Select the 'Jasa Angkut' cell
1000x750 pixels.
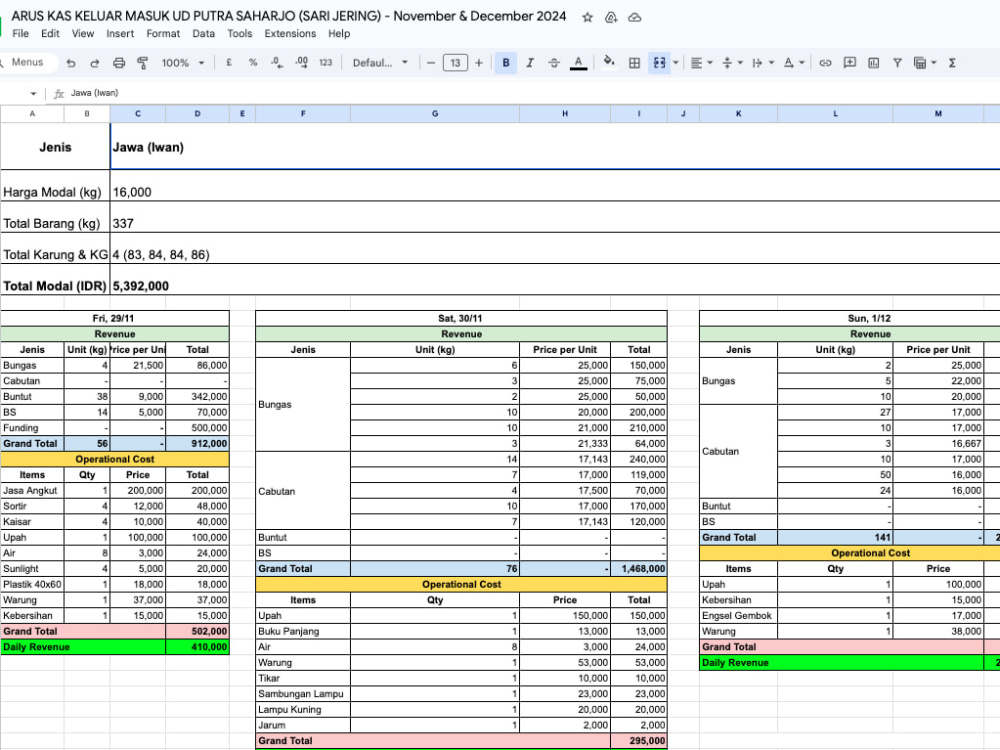(32, 490)
